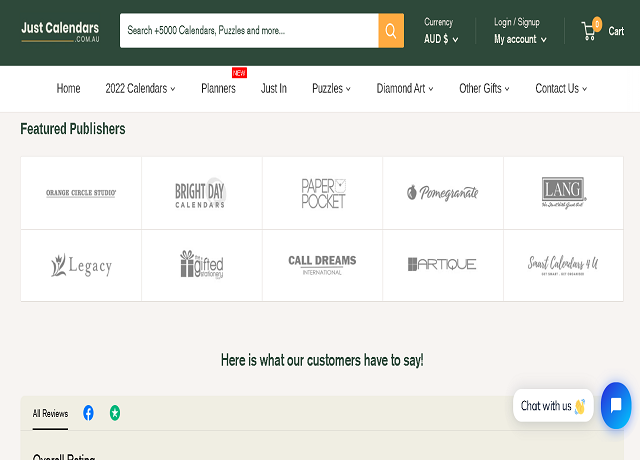Choose the Legacy publisher logo

click(81, 265)
